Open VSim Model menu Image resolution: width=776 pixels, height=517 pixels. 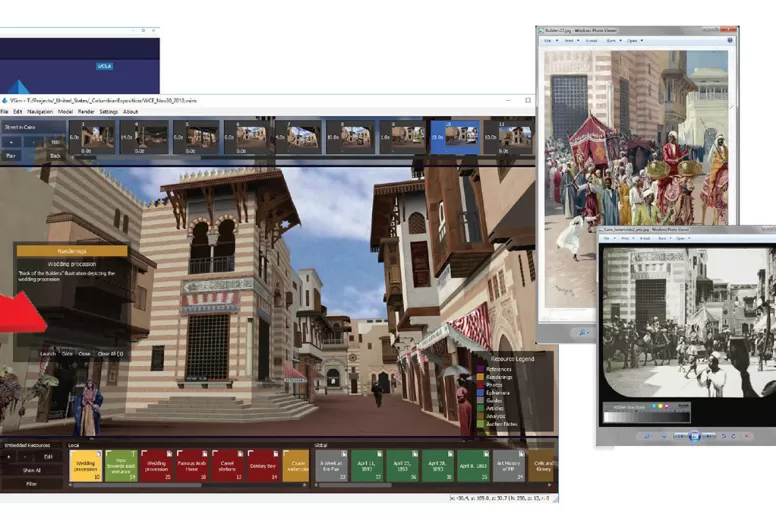pos(65,112)
